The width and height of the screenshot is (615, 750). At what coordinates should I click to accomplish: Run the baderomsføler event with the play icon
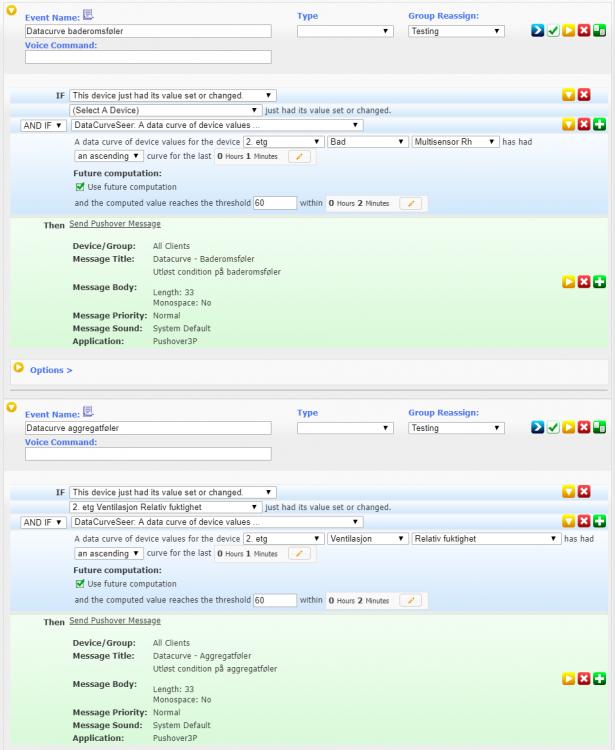coord(569,31)
